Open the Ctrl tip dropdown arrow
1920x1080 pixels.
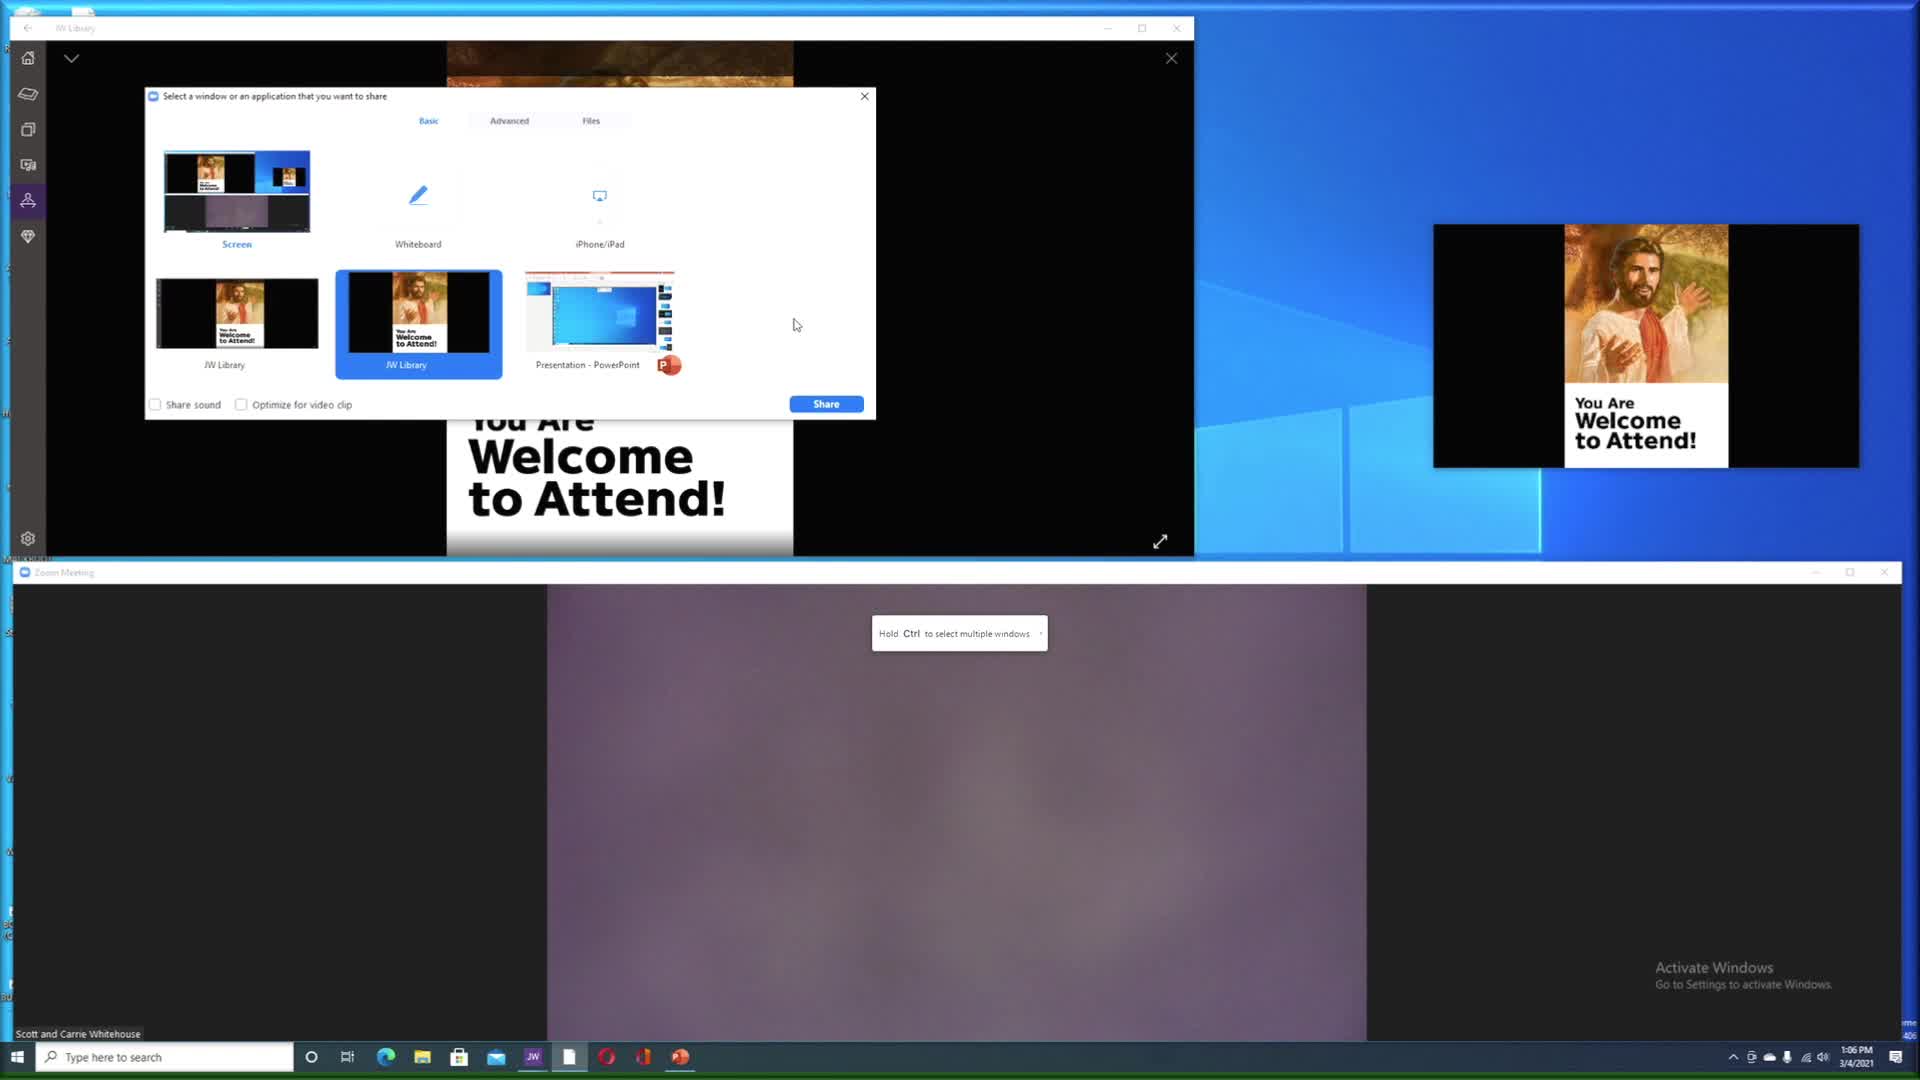coord(1041,633)
